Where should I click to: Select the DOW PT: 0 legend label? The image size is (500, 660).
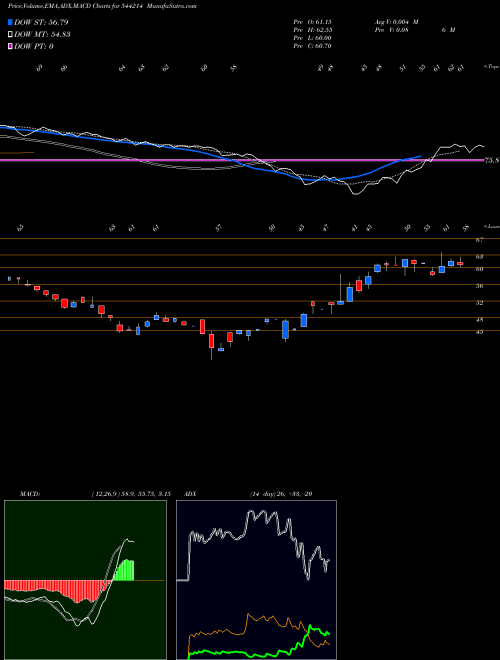pyautogui.click(x=34, y=46)
